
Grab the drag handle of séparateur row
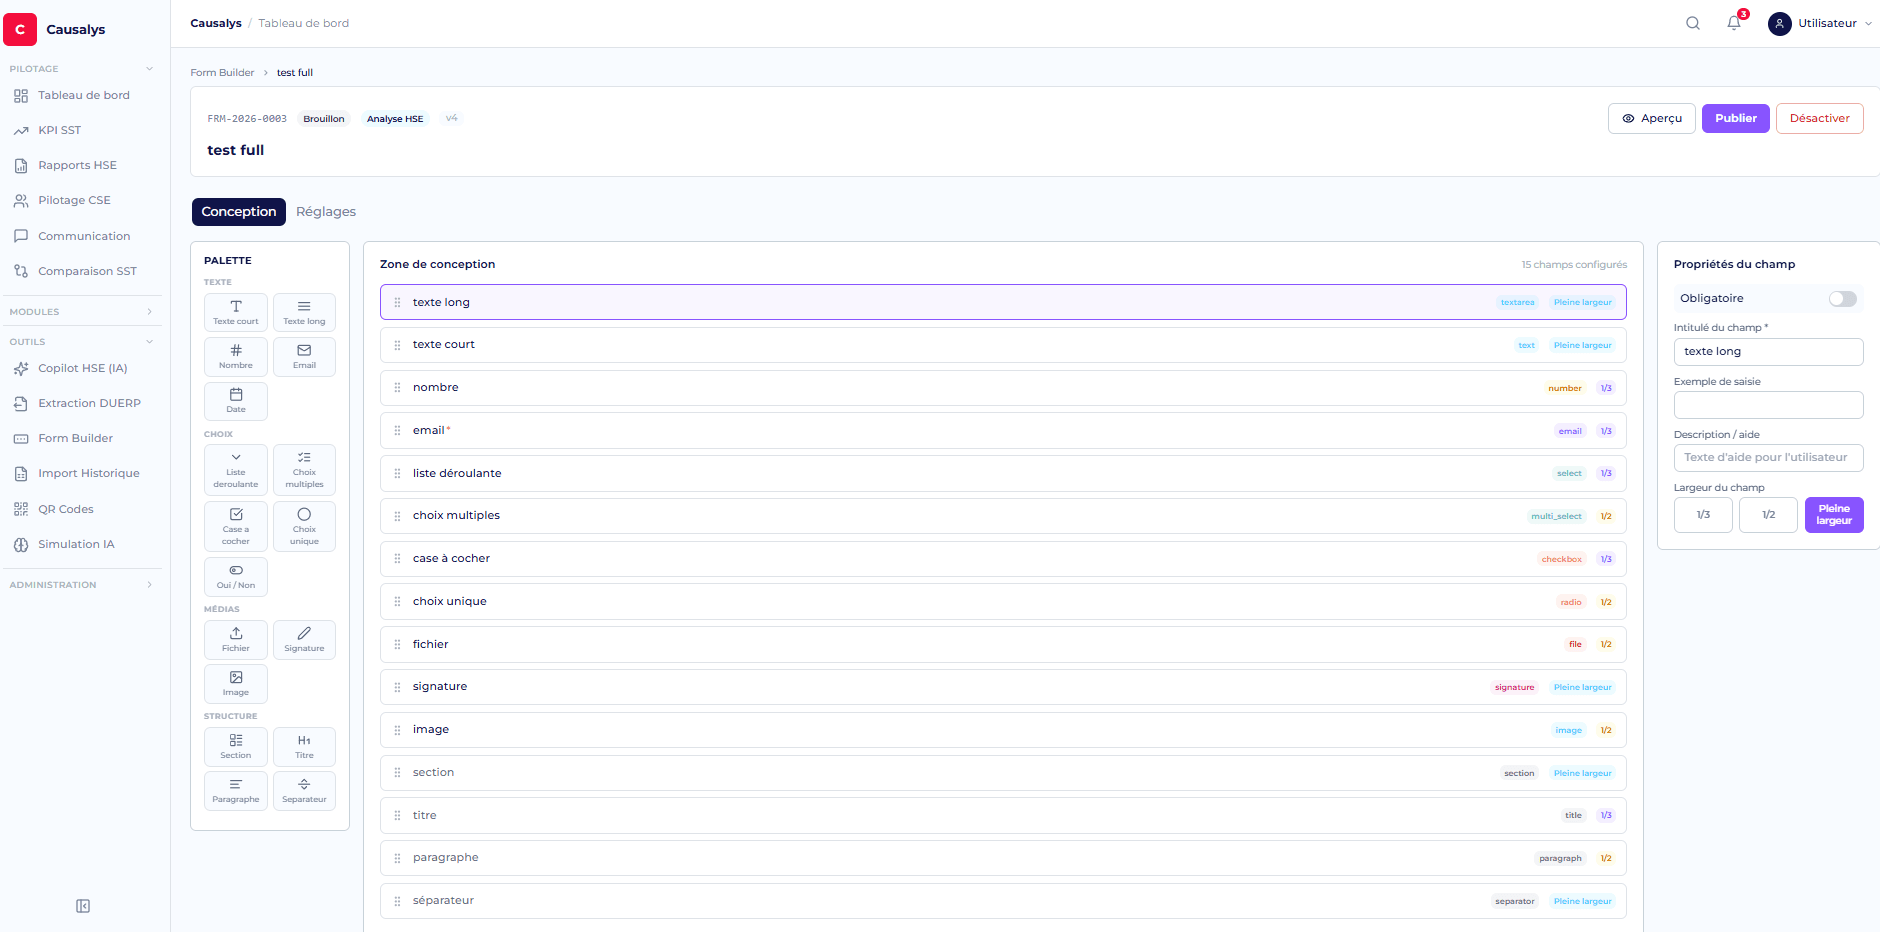tap(397, 901)
